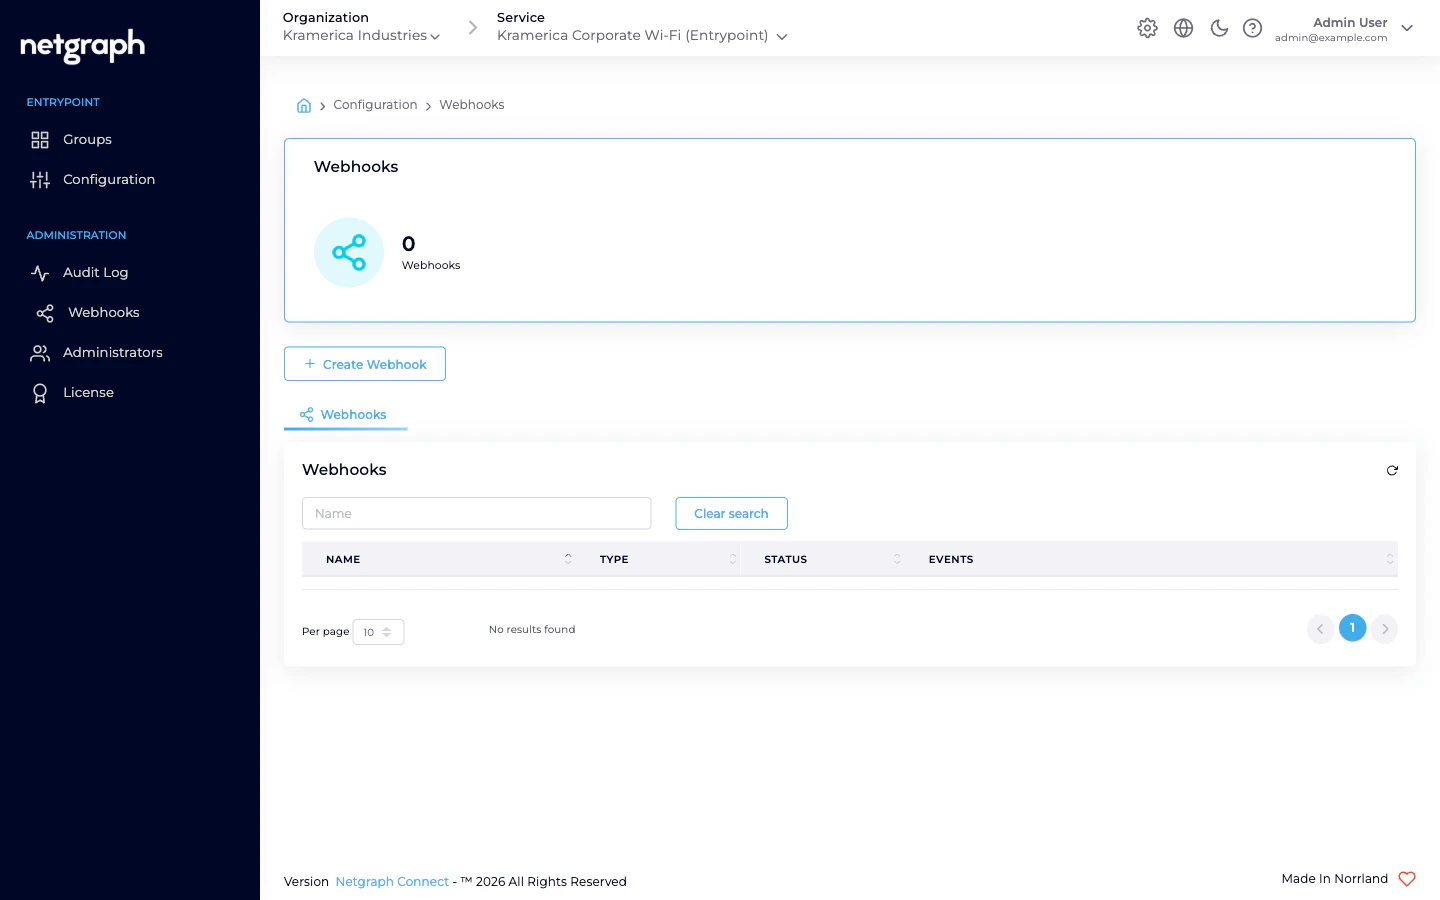The height and width of the screenshot is (900, 1440).
Task: Go to previous page arrow
Action: pyautogui.click(x=1320, y=628)
